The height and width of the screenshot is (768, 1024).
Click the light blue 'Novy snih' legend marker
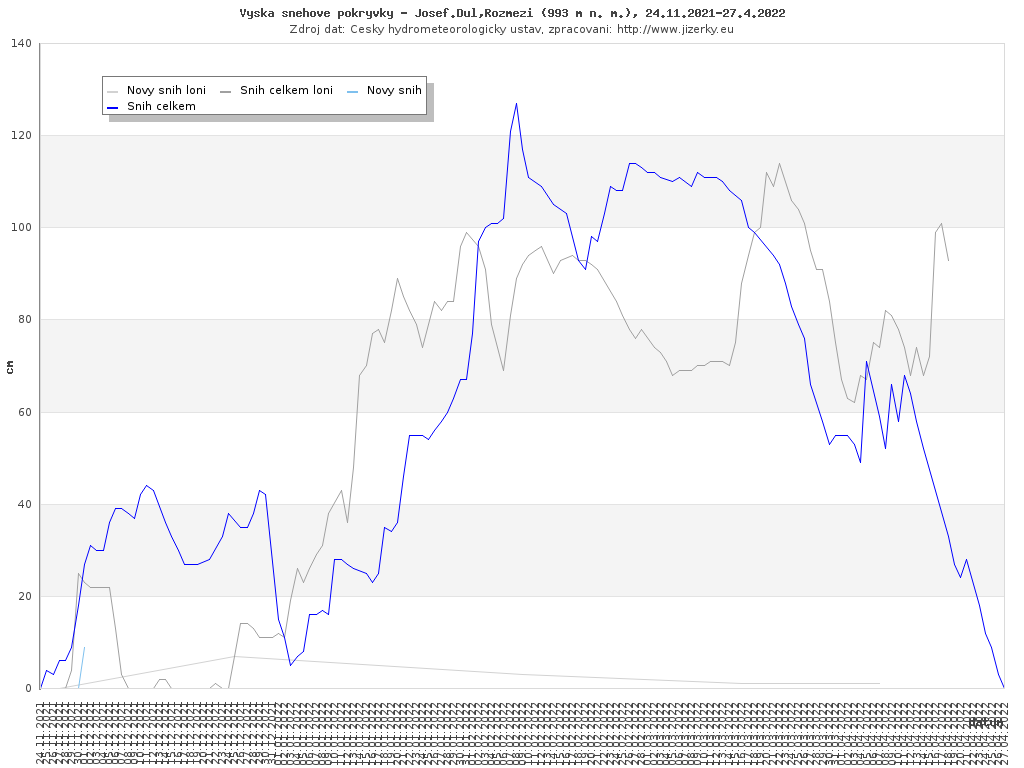tap(353, 90)
